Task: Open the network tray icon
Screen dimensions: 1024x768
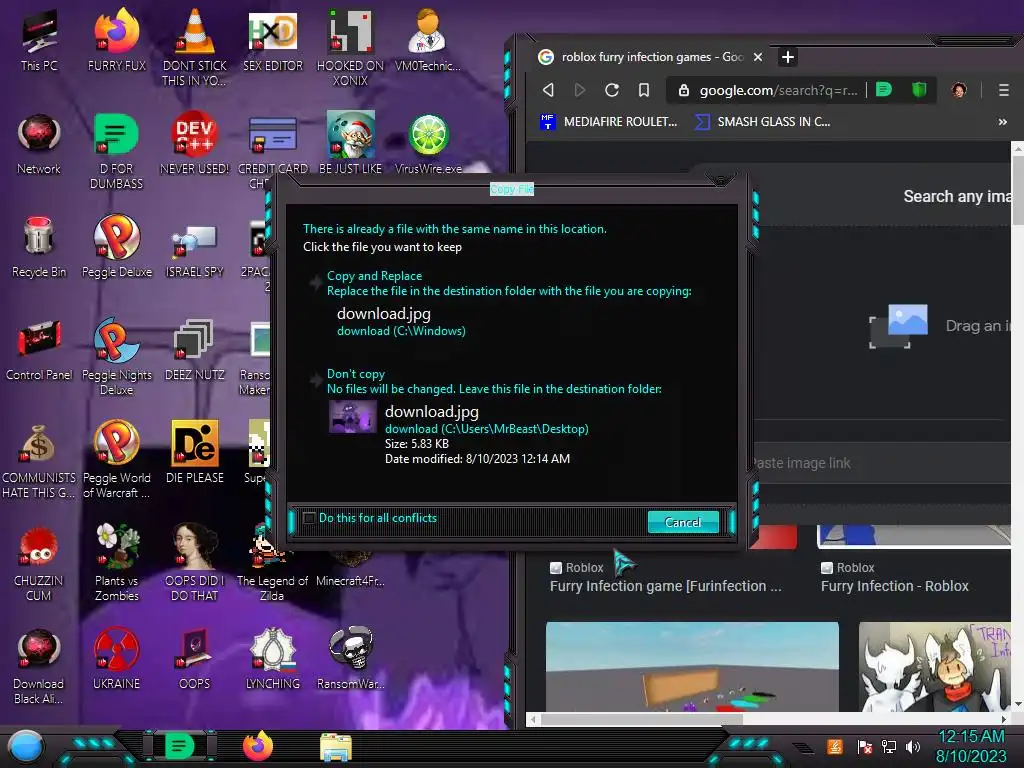Action: point(889,746)
